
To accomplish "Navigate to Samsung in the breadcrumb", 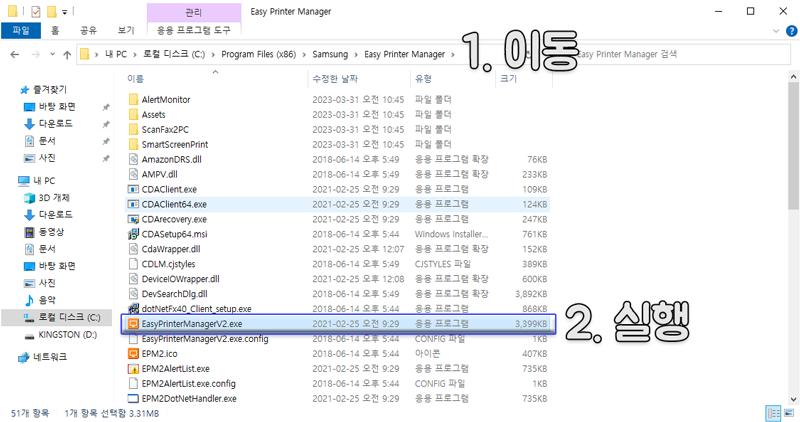I will click(330, 55).
